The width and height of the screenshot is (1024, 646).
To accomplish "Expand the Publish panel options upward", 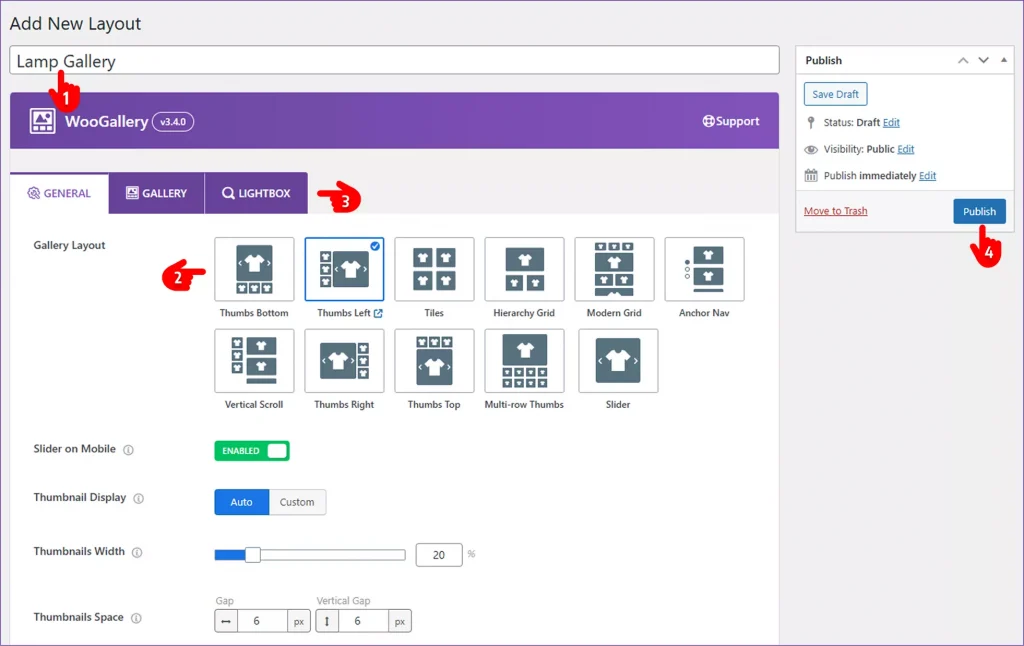I will 963,60.
